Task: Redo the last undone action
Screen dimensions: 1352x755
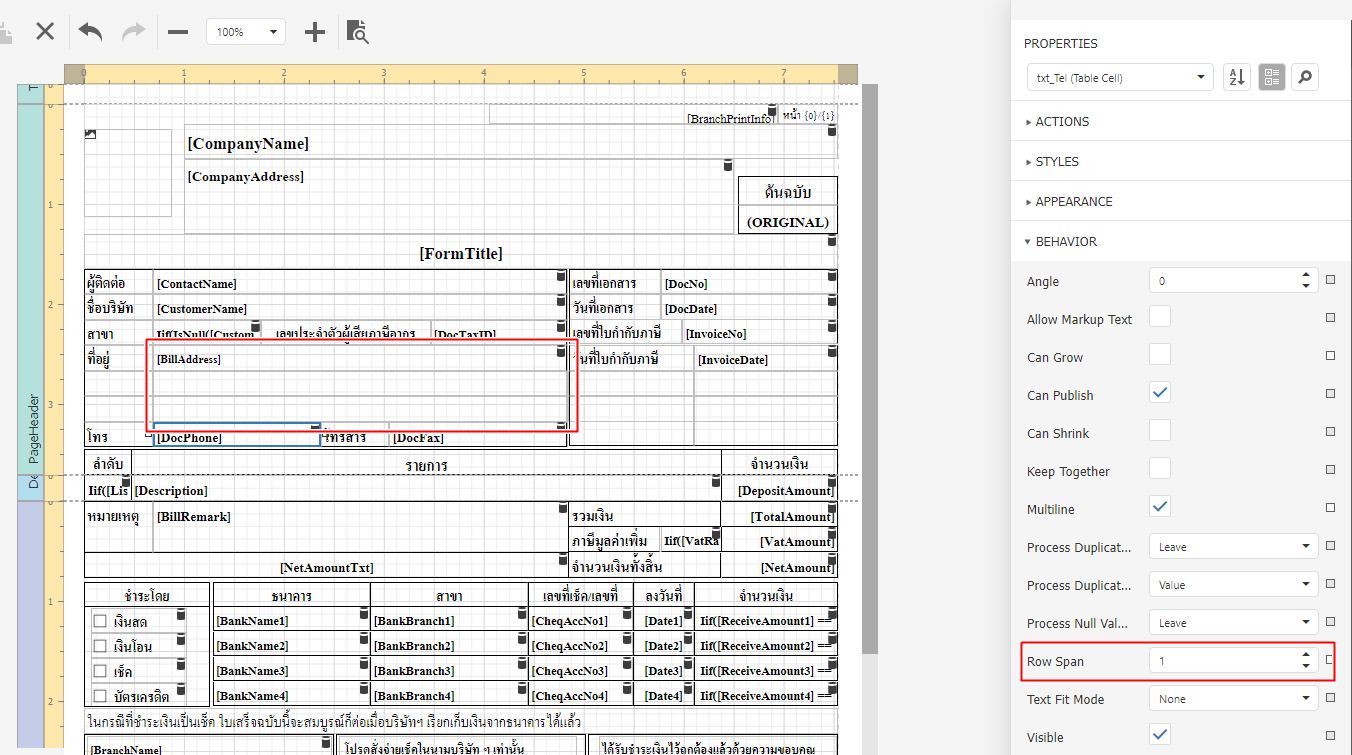Action: click(x=133, y=31)
